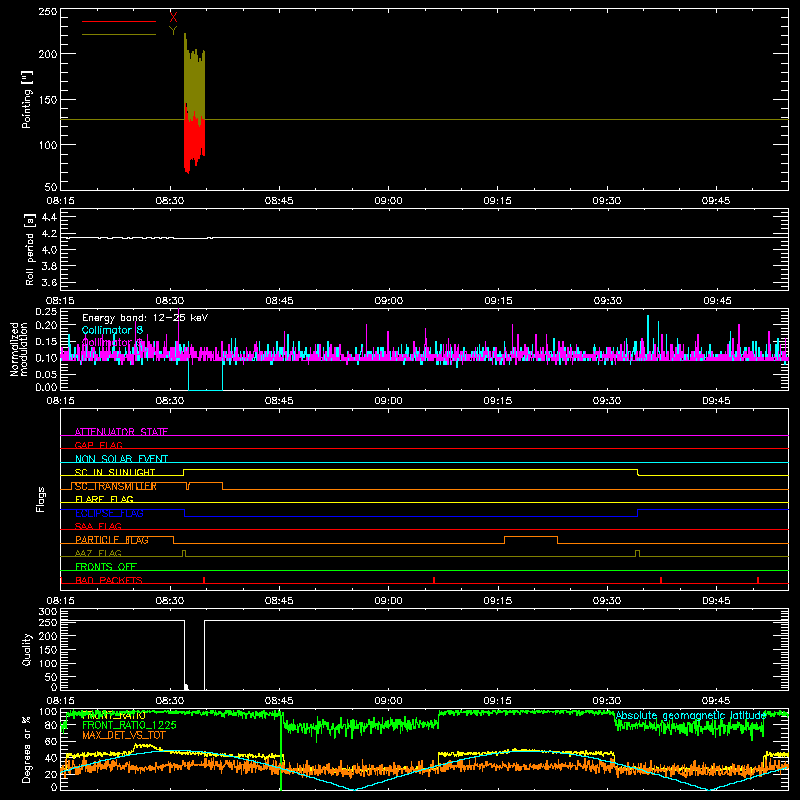Select the A4Z_FLAG label
This screenshot has width=800, height=800.
point(98,553)
